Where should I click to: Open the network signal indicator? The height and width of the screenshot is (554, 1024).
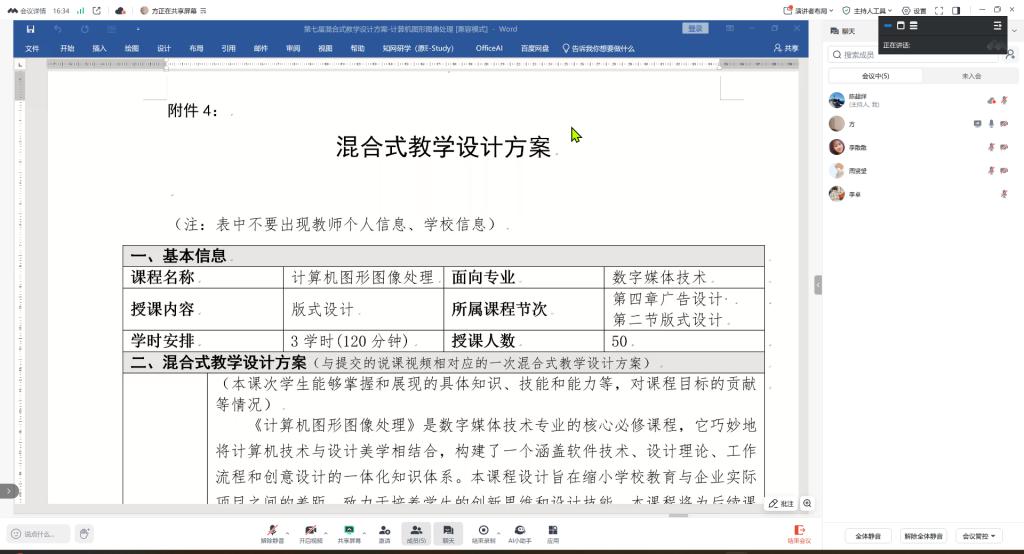pyautogui.click(x=80, y=10)
